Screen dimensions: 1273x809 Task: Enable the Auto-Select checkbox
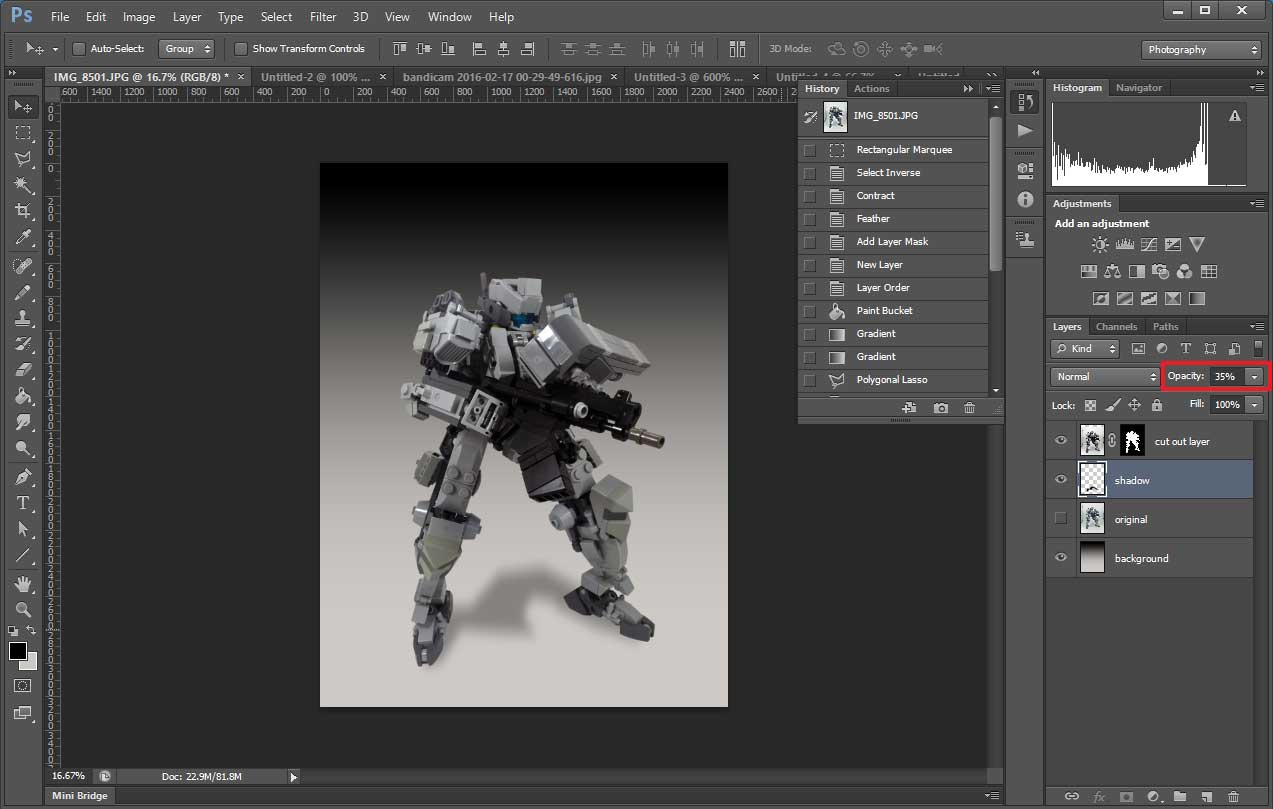79,49
